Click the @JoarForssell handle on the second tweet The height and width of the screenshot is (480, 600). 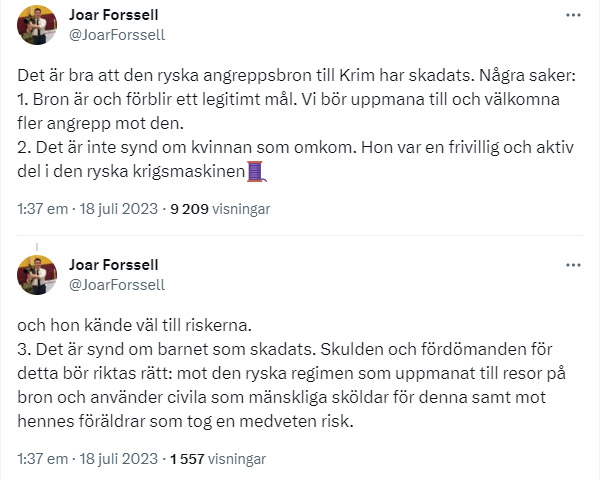[116, 284]
